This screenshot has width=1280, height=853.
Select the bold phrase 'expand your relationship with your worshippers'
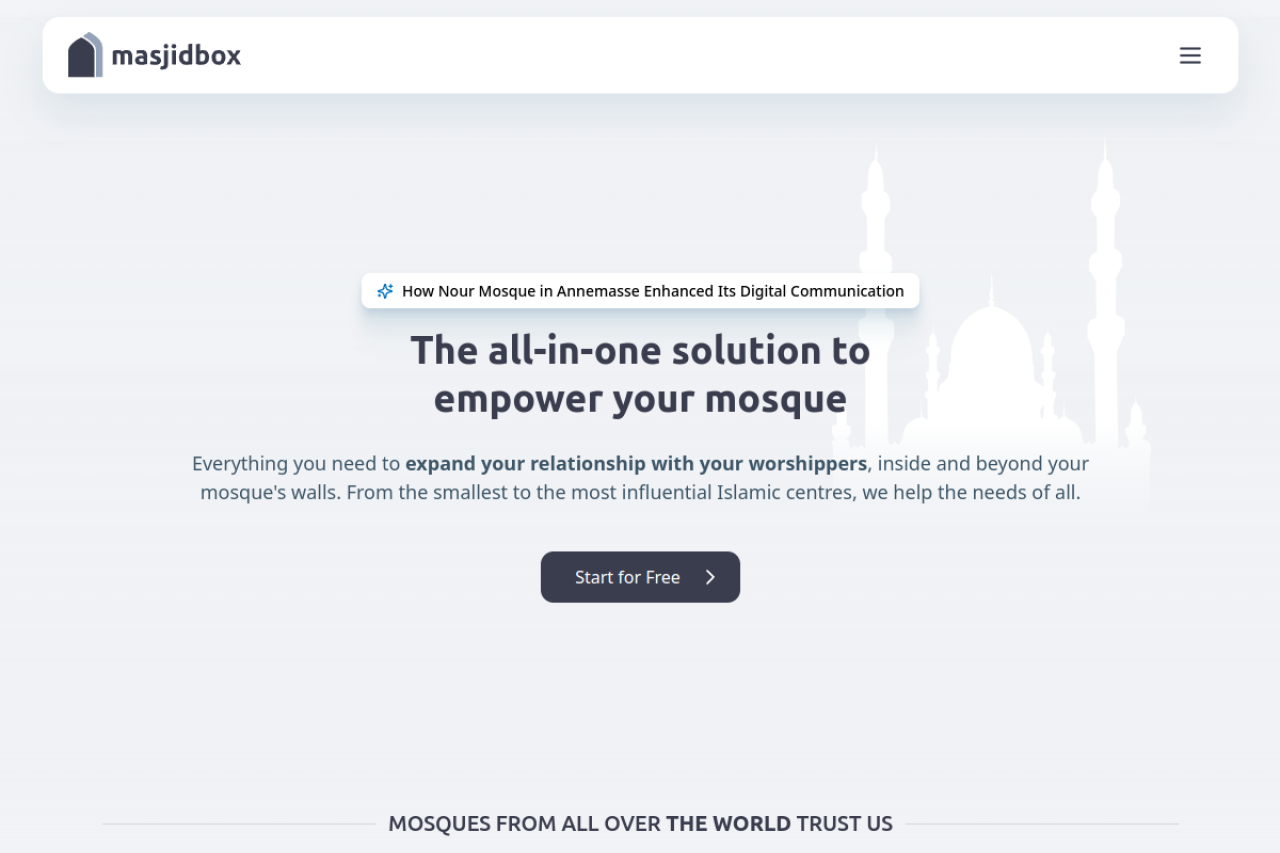pos(636,464)
